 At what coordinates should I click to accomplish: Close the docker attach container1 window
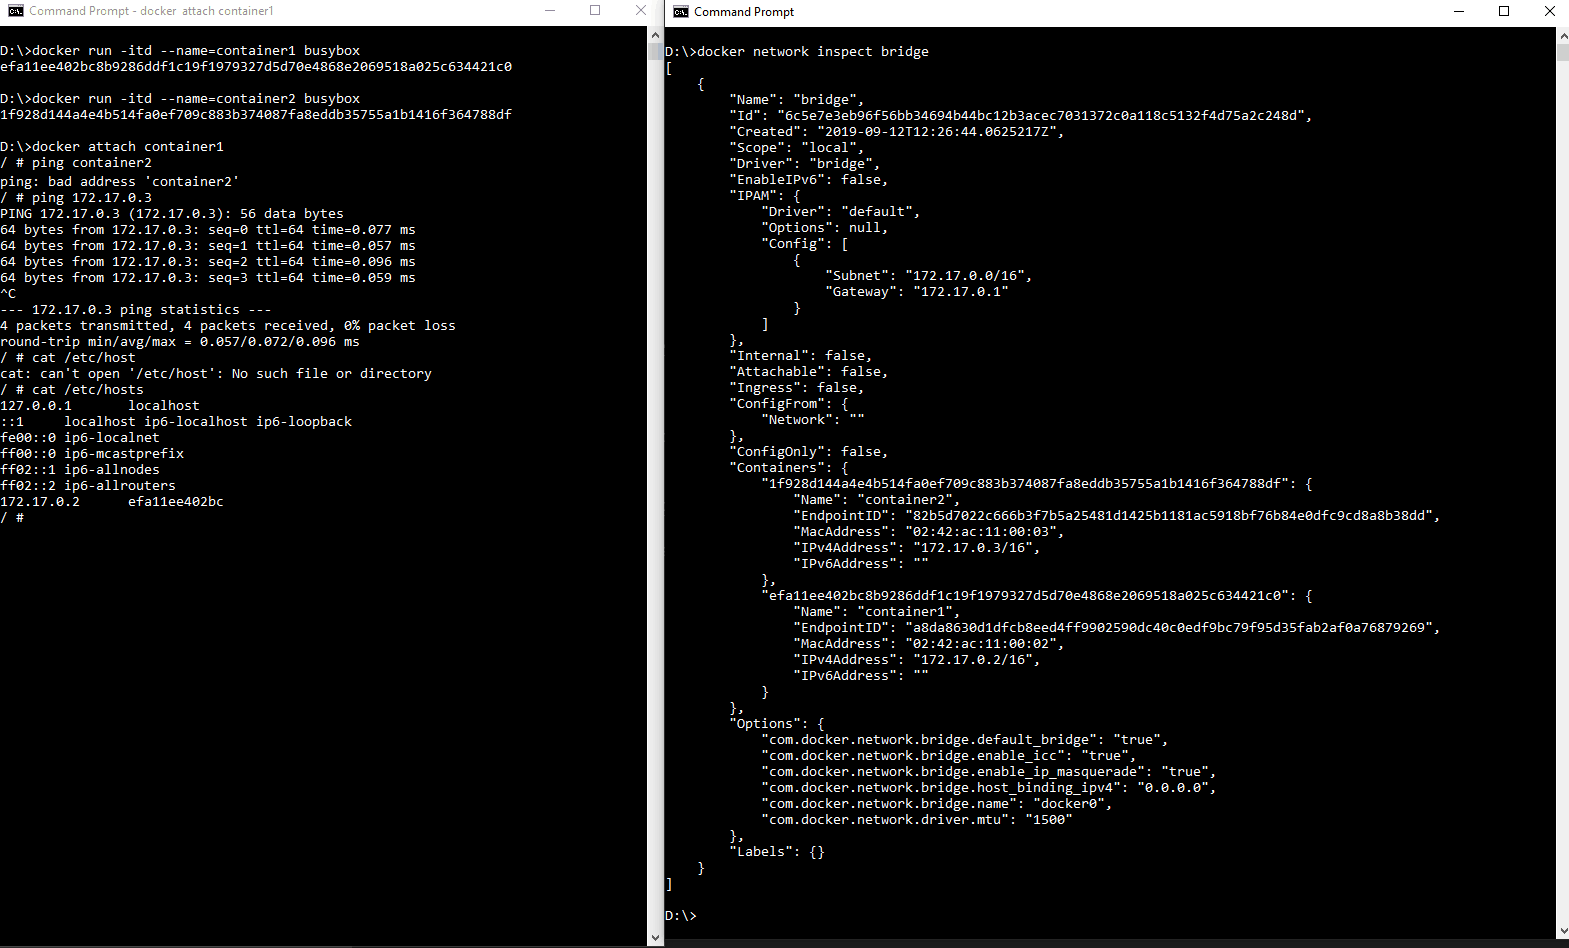pos(641,11)
